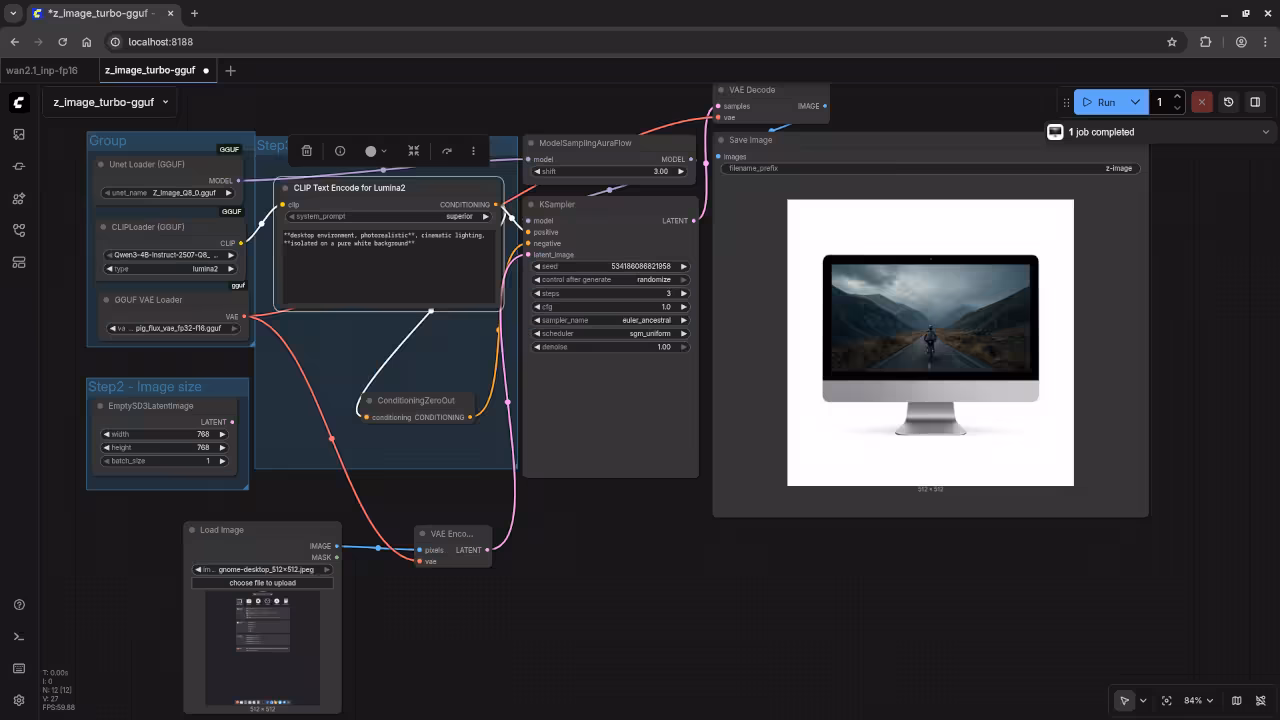Click the generated iMac output image preview
The width and height of the screenshot is (1280, 720).
pos(930,342)
